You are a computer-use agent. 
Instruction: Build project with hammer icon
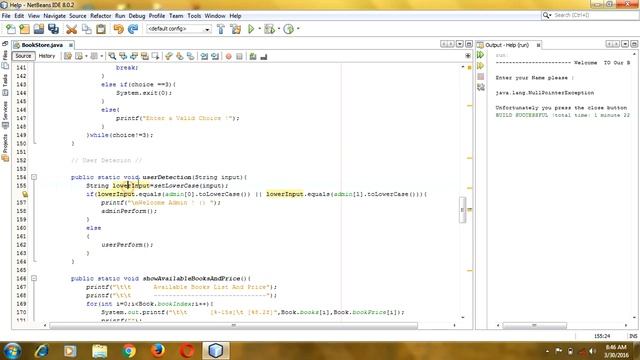pyautogui.click(x=221, y=29)
